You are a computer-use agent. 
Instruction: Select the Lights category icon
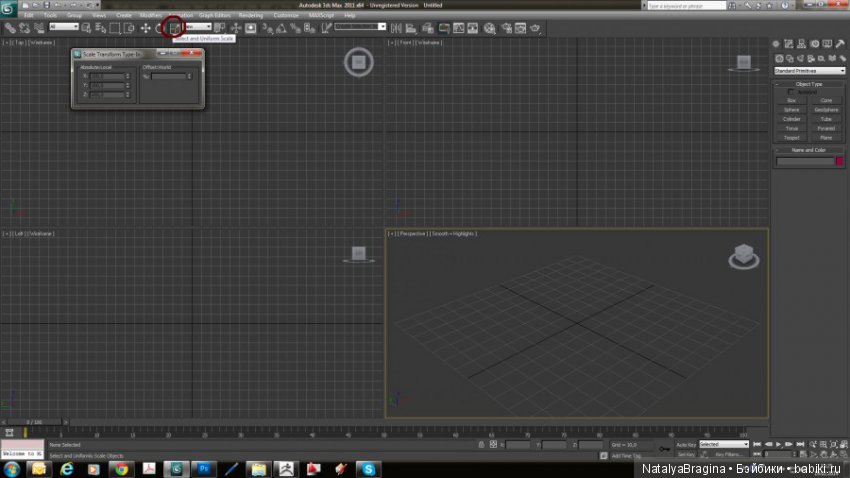801,58
